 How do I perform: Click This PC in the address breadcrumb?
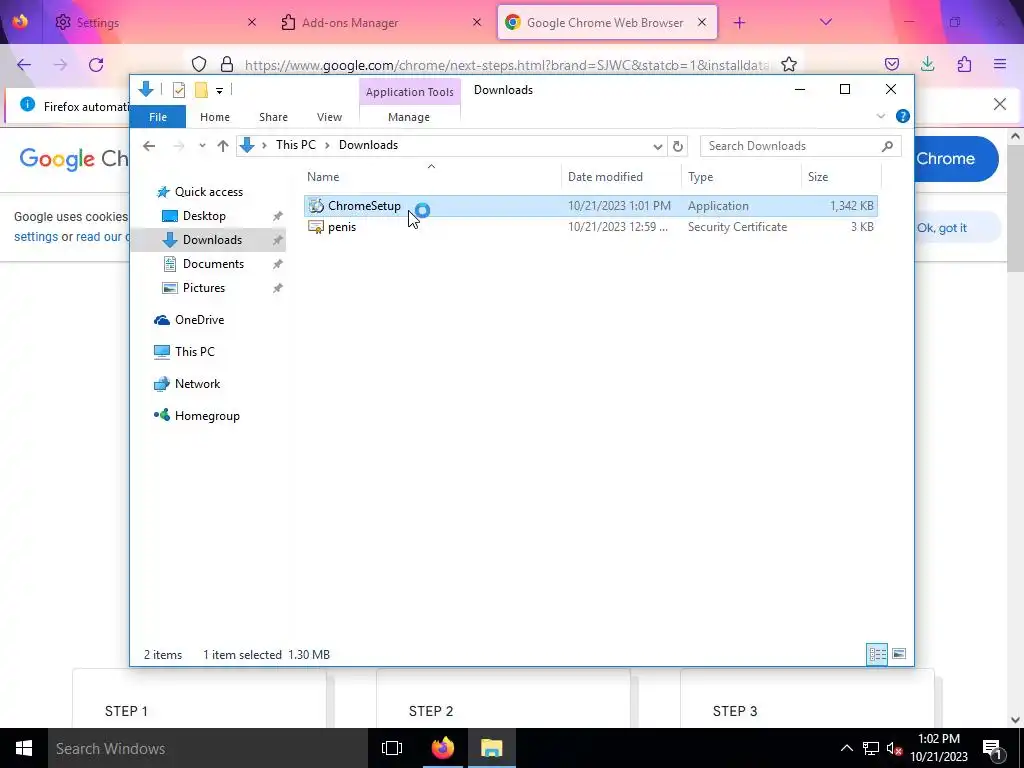[x=295, y=145]
